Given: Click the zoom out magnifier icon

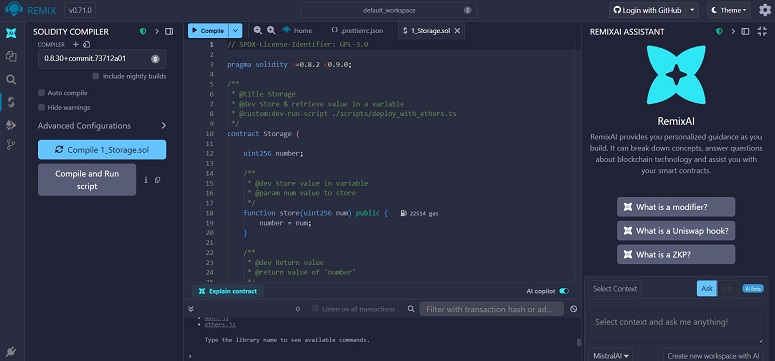Looking at the screenshot, I should pos(258,30).
